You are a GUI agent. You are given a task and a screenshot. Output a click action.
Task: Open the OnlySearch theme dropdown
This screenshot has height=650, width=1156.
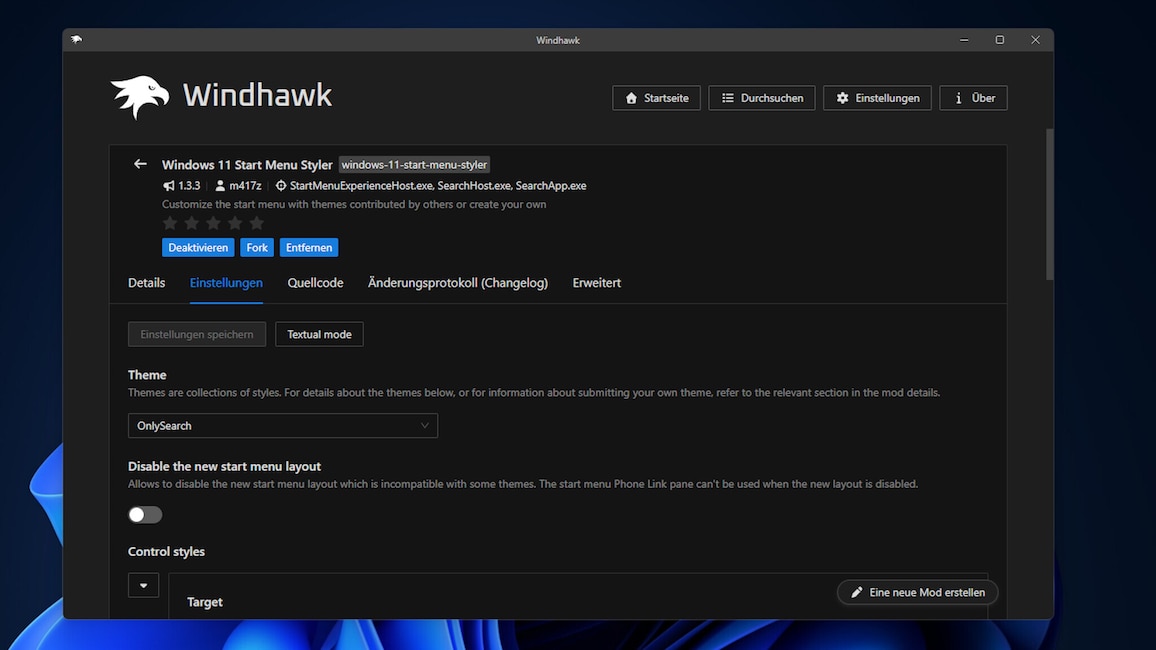tap(282, 425)
